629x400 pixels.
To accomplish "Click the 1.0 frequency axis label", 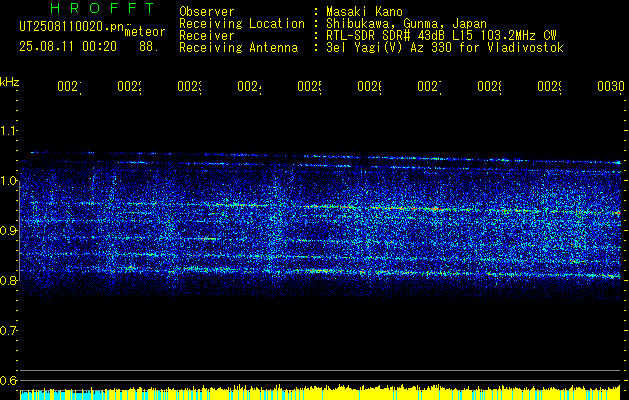I will pyautogui.click(x=8, y=181).
